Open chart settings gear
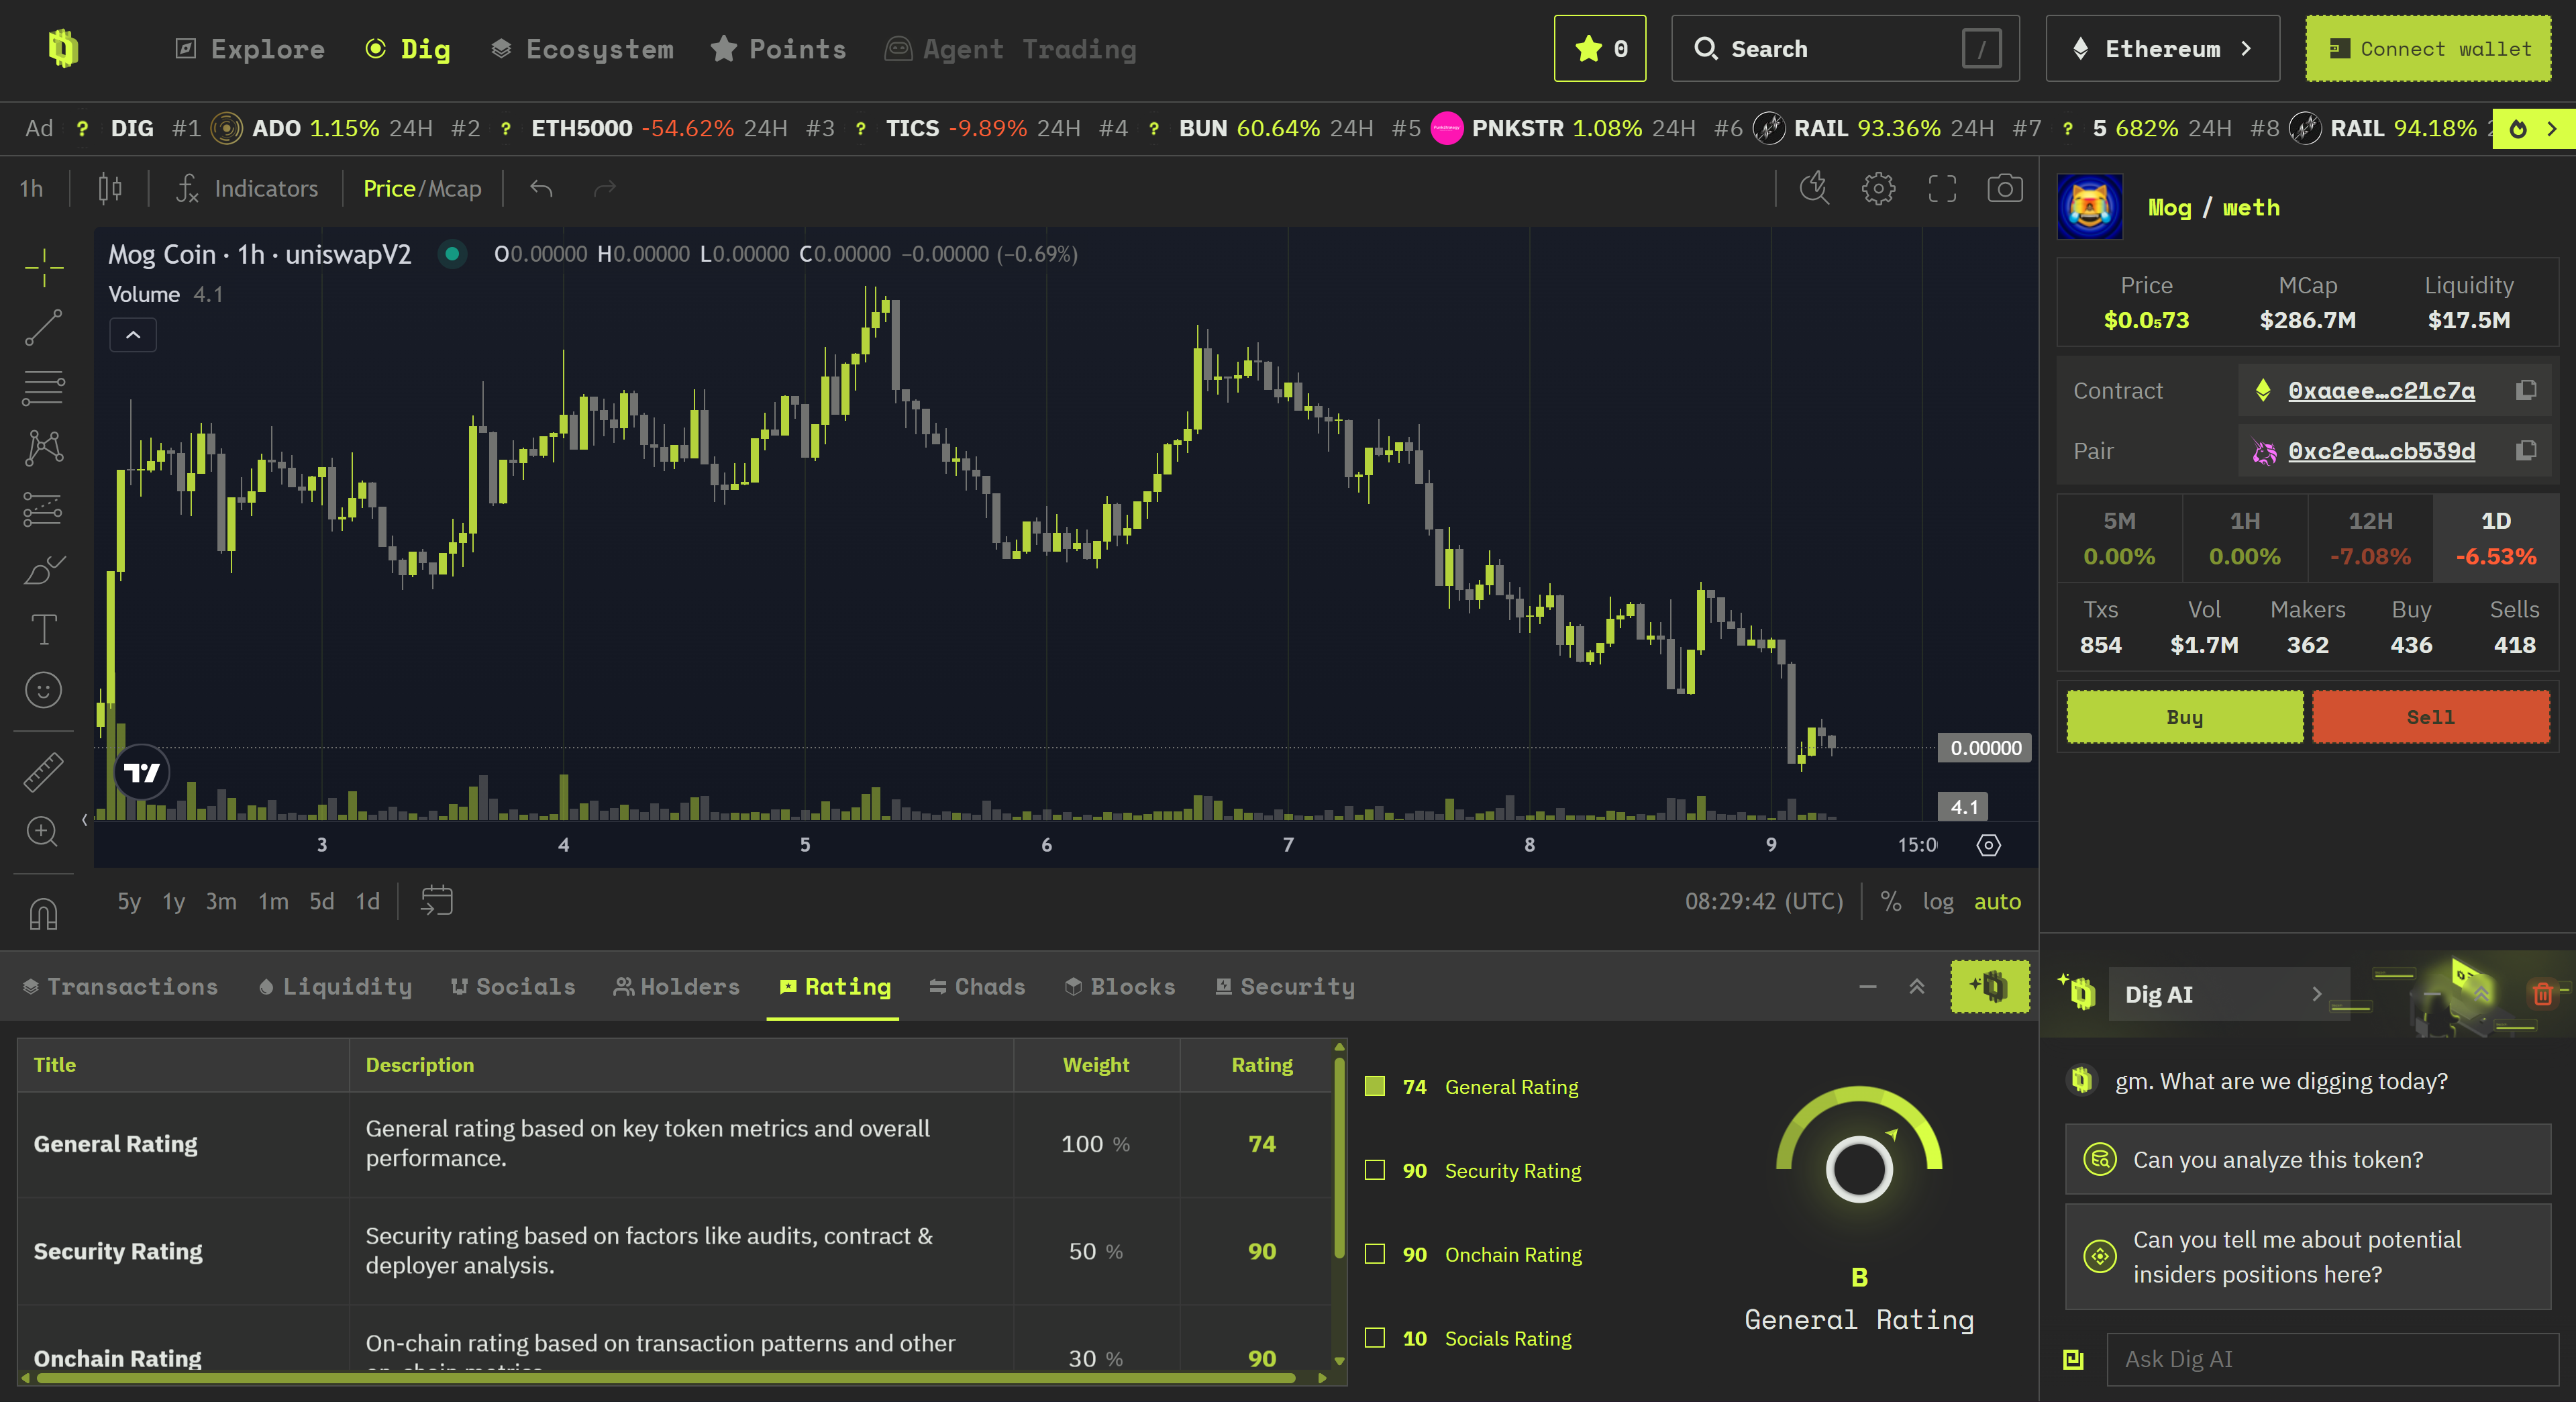 (1878, 188)
